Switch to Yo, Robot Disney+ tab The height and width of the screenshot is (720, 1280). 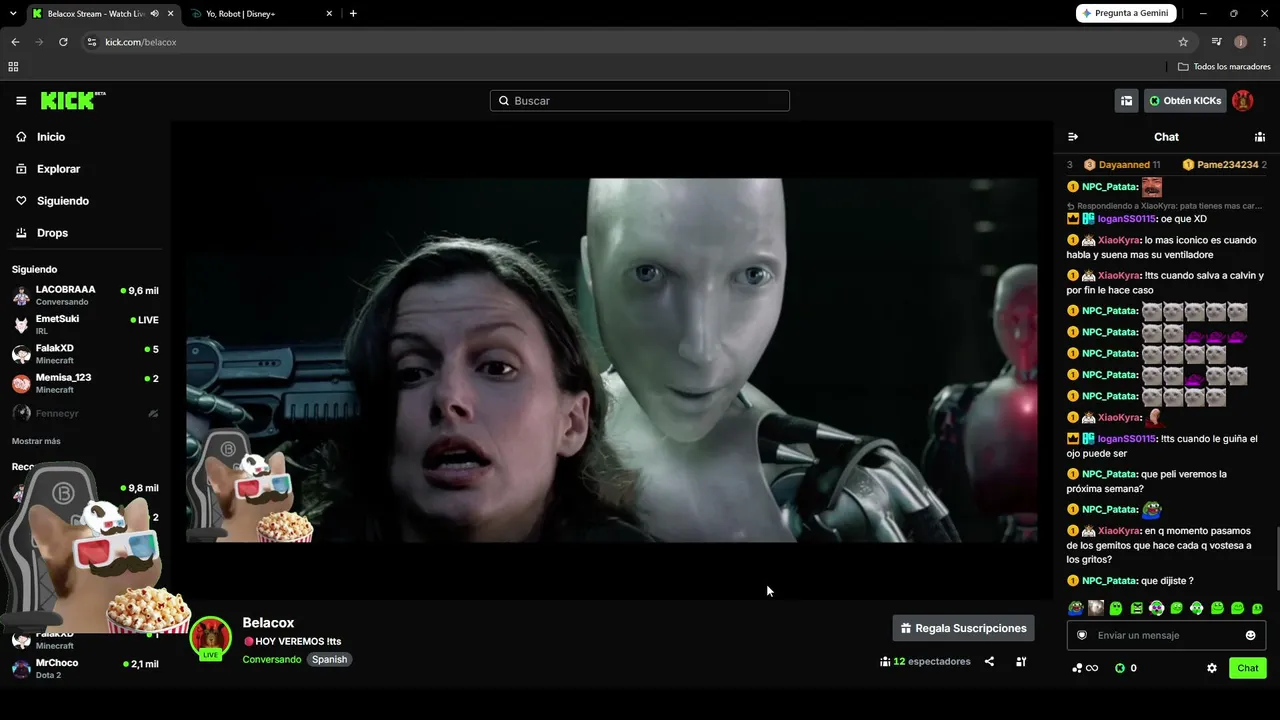[x=262, y=14]
